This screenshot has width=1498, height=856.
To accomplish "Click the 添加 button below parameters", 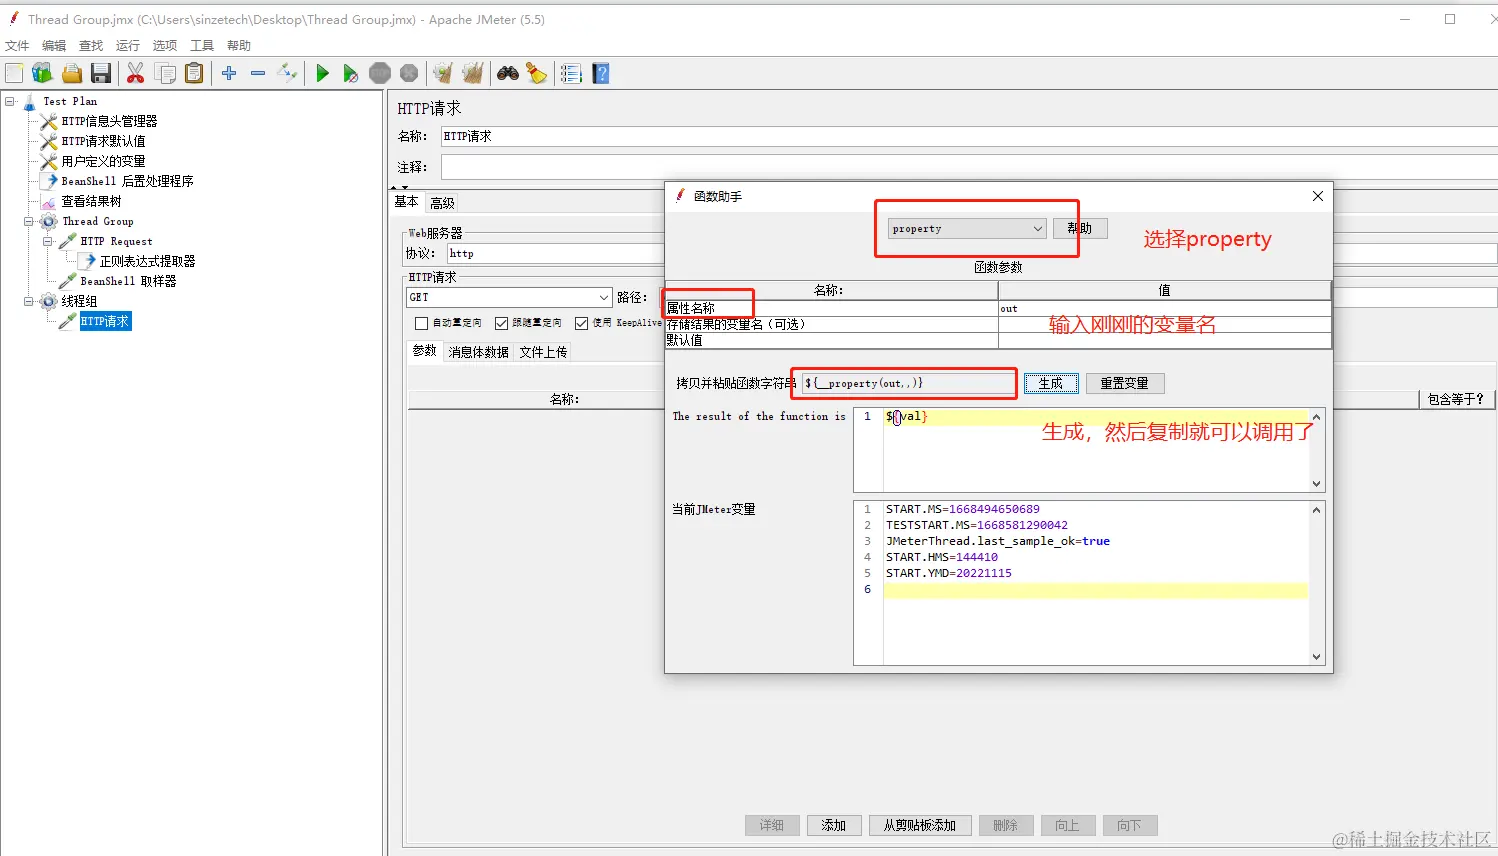I will (x=833, y=825).
